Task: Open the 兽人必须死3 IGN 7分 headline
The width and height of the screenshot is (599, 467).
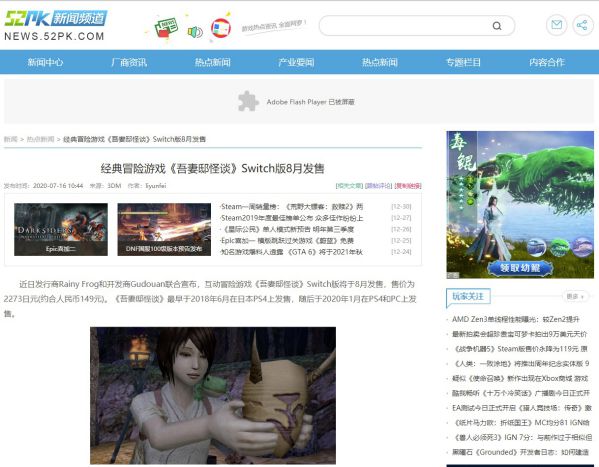Action: [522, 437]
